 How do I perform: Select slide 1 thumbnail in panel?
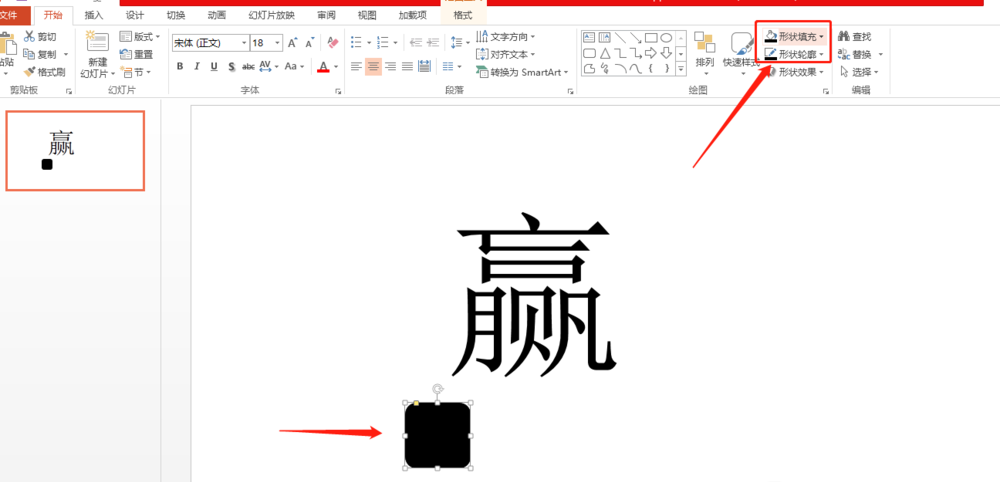point(75,150)
